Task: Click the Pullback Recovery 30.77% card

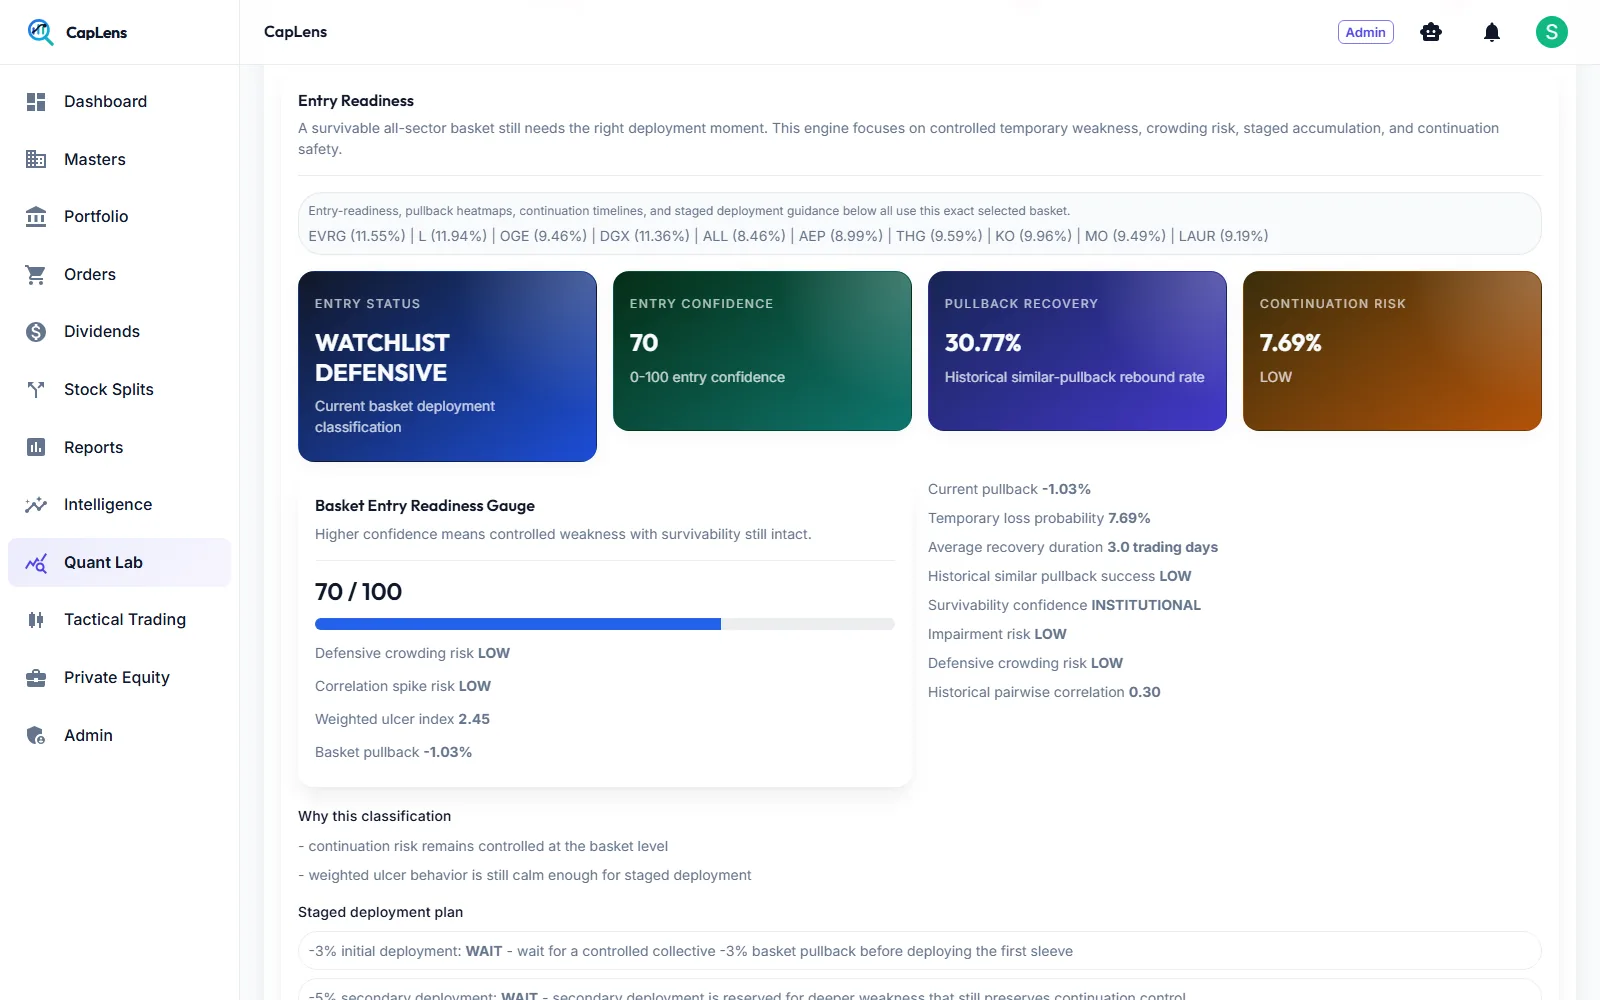Action: tap(1077, 351)
